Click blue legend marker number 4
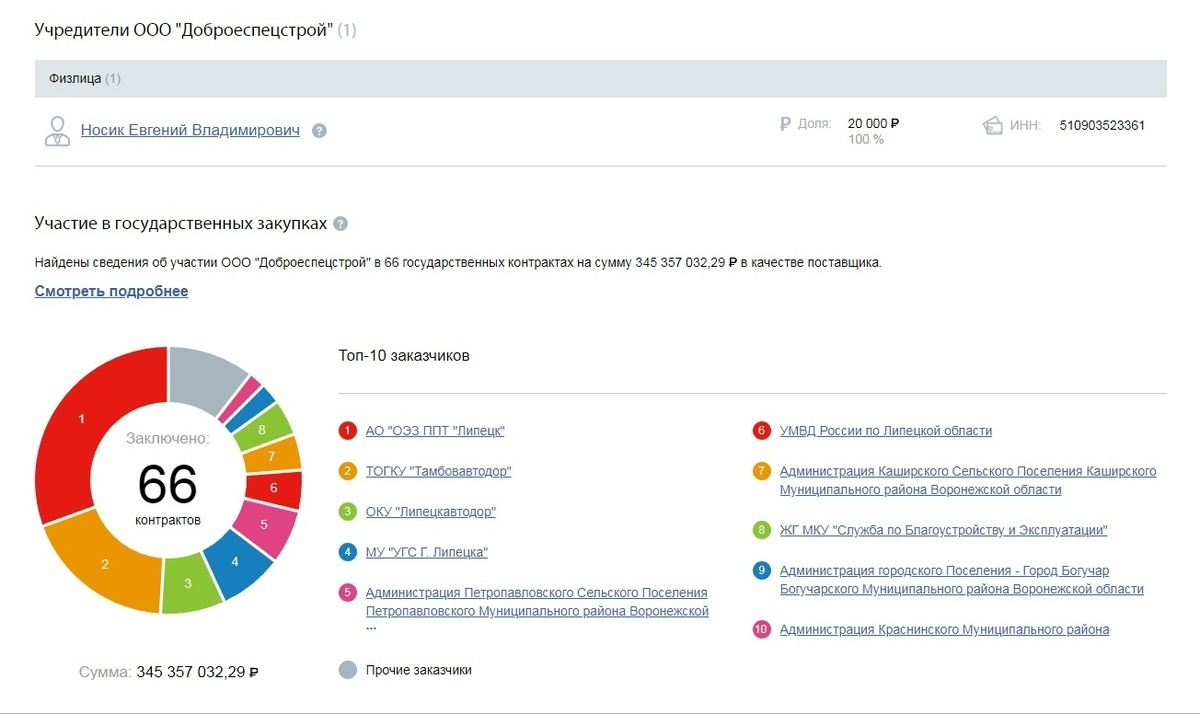Viewport: 1200px width, 714px height. point(348,552)
